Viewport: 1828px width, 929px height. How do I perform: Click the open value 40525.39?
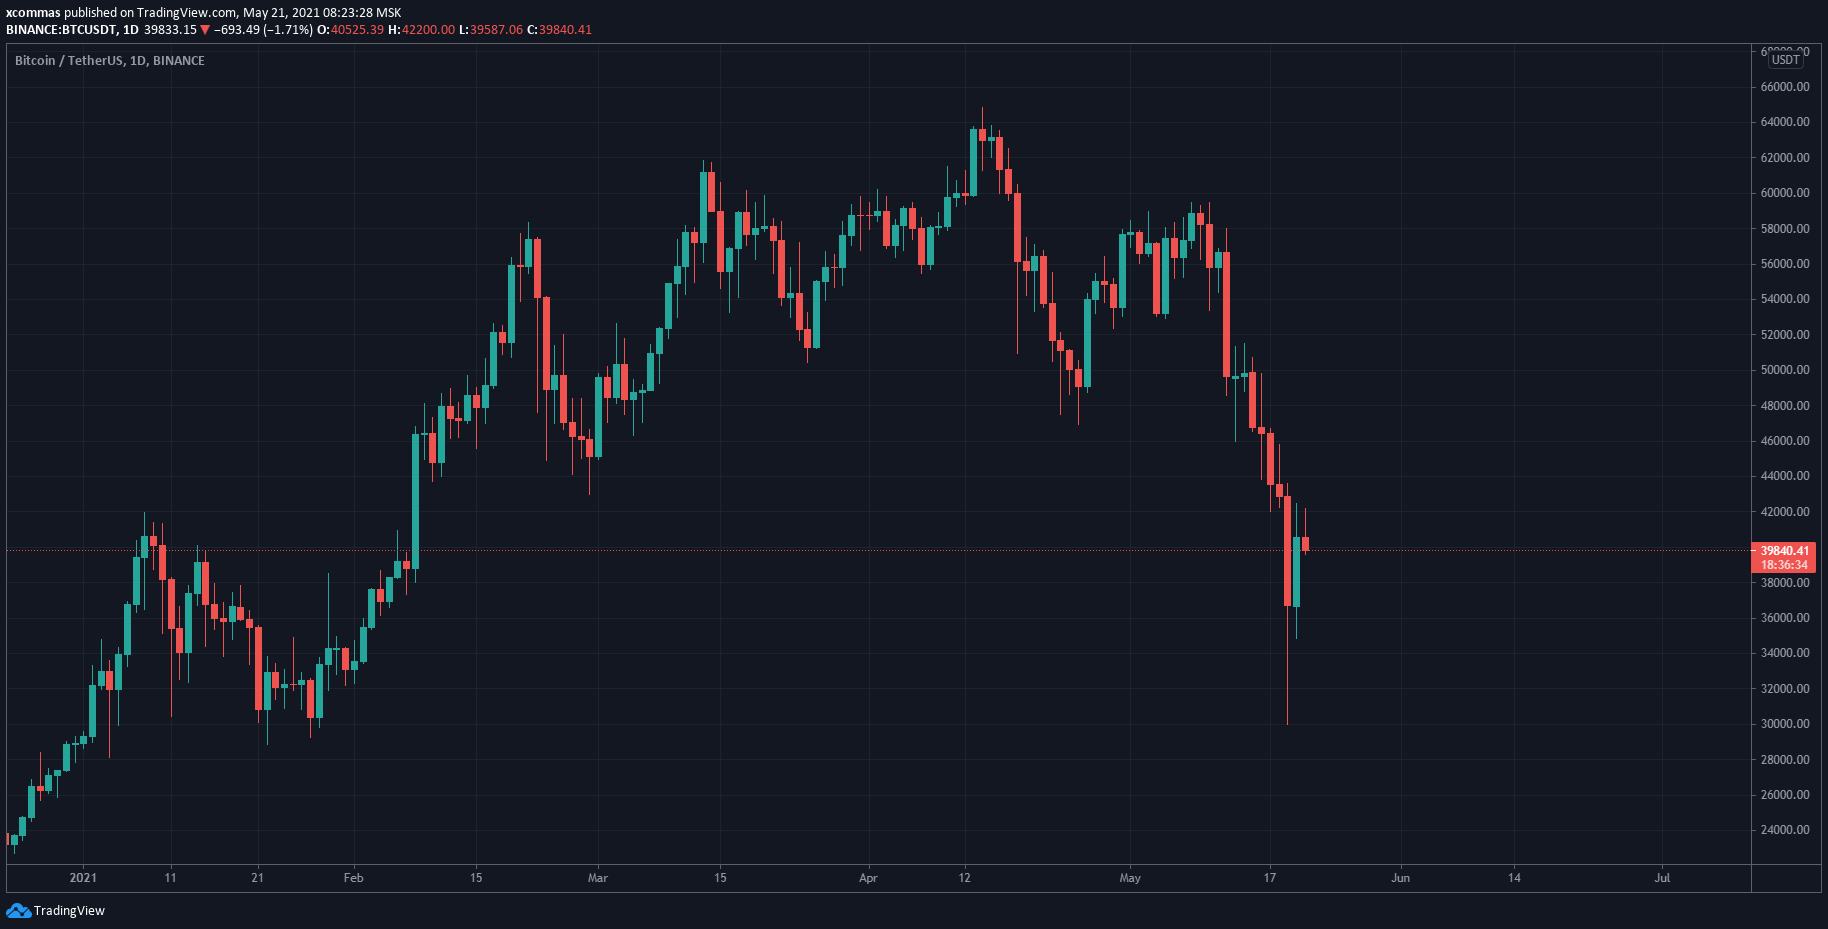(x=357, y=30)
